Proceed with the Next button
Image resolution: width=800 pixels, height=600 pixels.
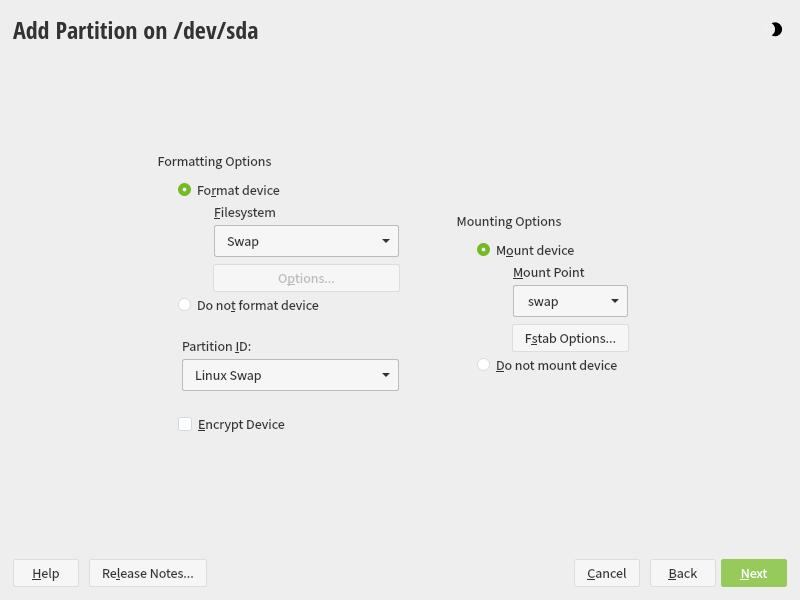coord(754,573)
